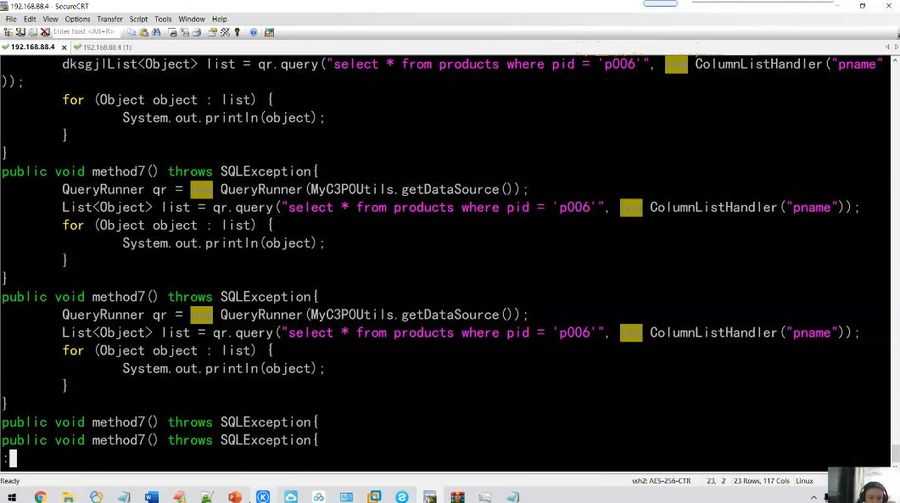This screenshot has height=503, width=900.
Task: Open the Script menu
Action: pos(138,19)
